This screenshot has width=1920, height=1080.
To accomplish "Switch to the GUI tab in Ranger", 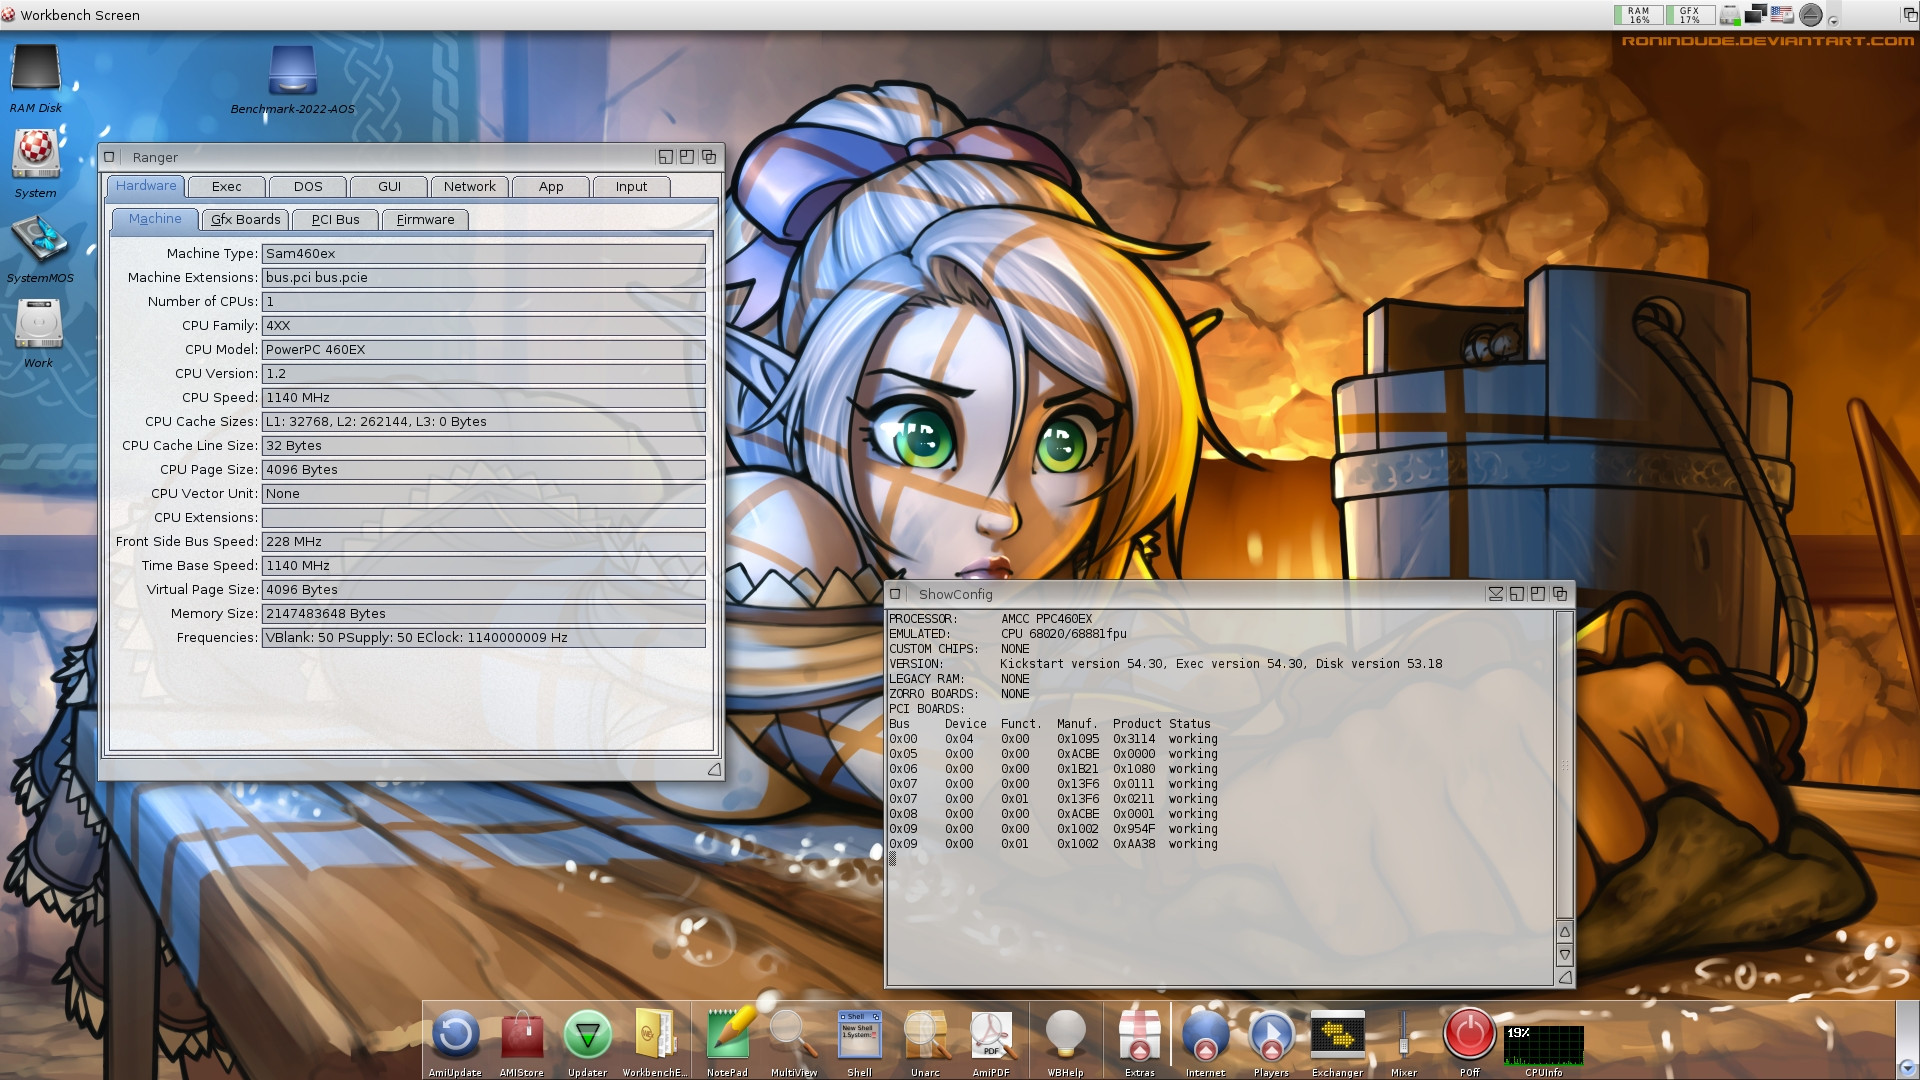I will pos(389,187).
